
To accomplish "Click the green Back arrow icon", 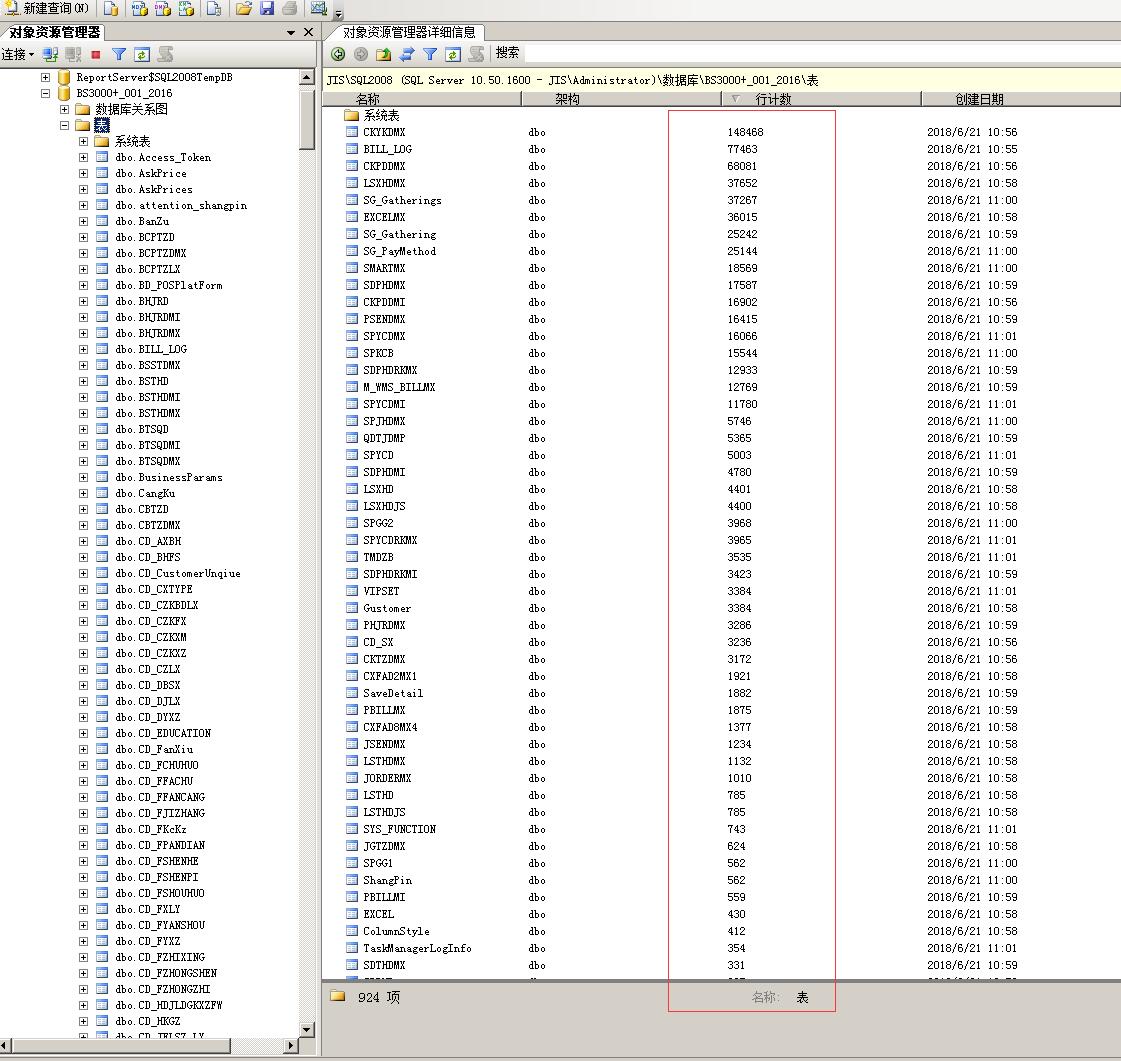I will [x=338, y=54].
